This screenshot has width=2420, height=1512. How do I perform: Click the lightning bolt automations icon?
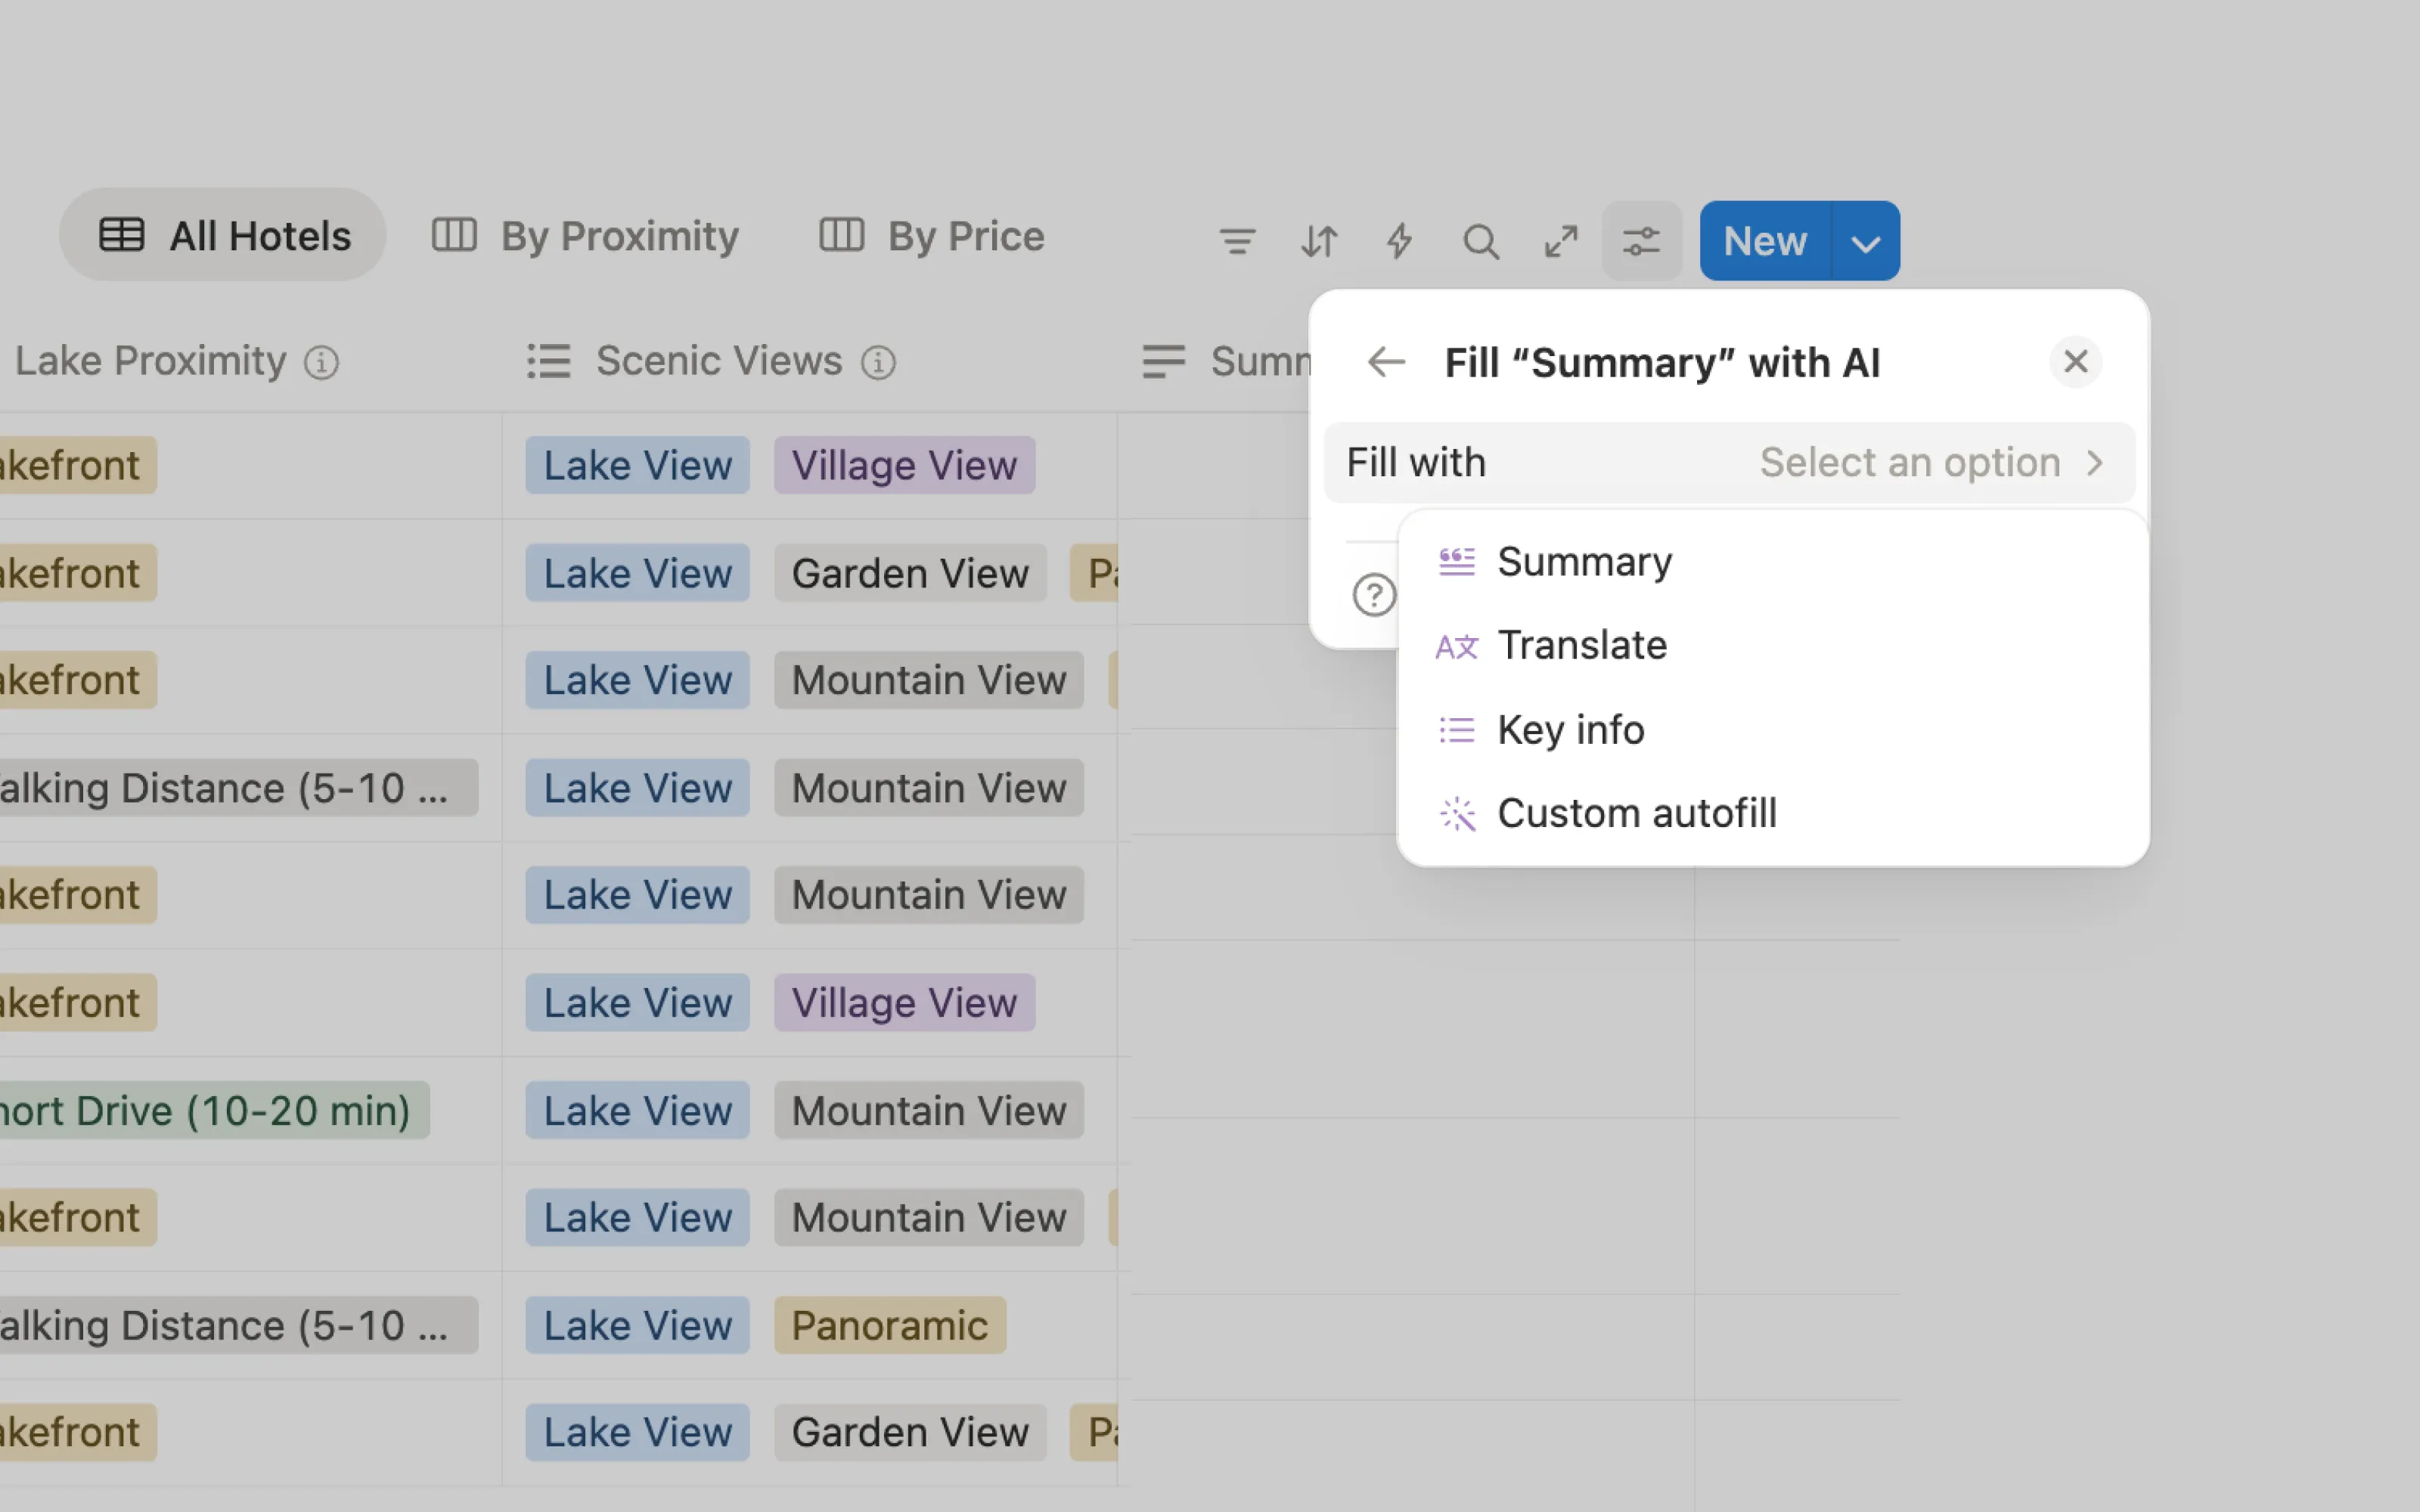click(1399, 241)
